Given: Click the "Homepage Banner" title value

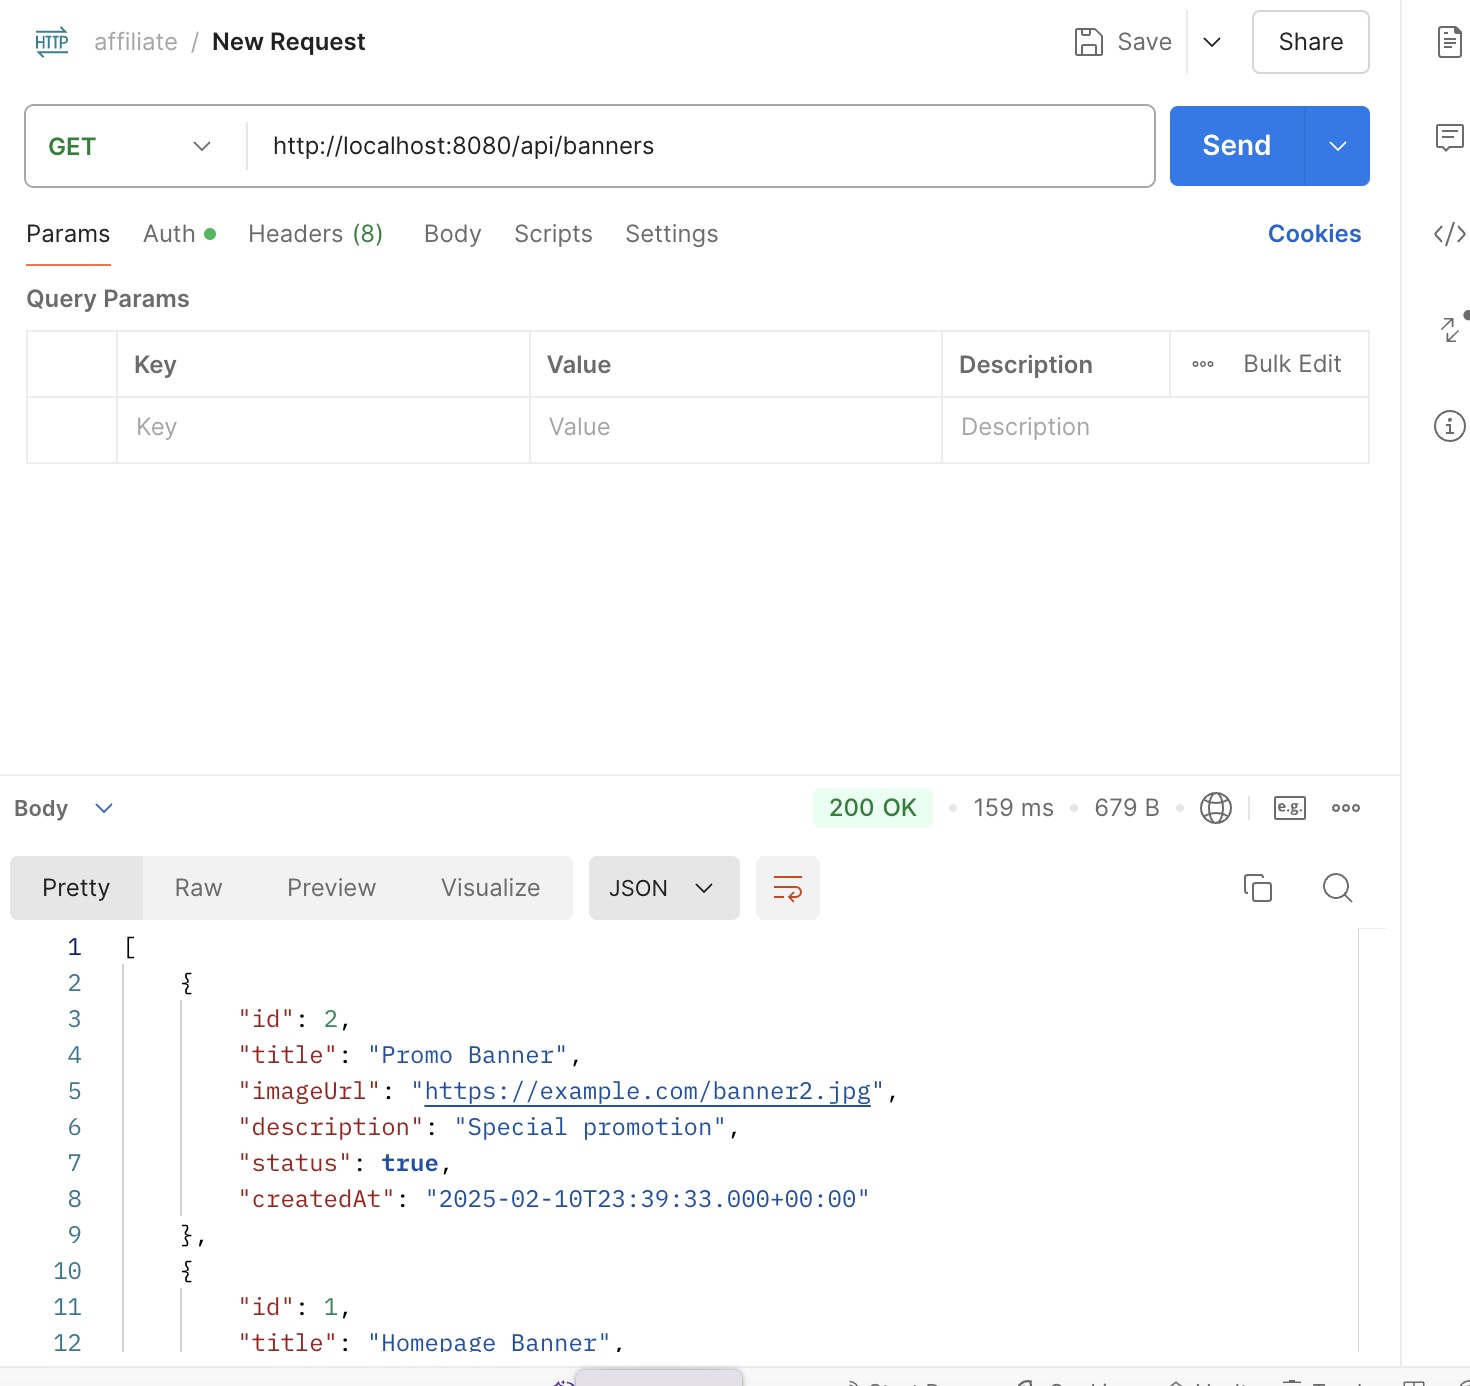Looking at the screenshot, I should click(x=489, y=1342).
